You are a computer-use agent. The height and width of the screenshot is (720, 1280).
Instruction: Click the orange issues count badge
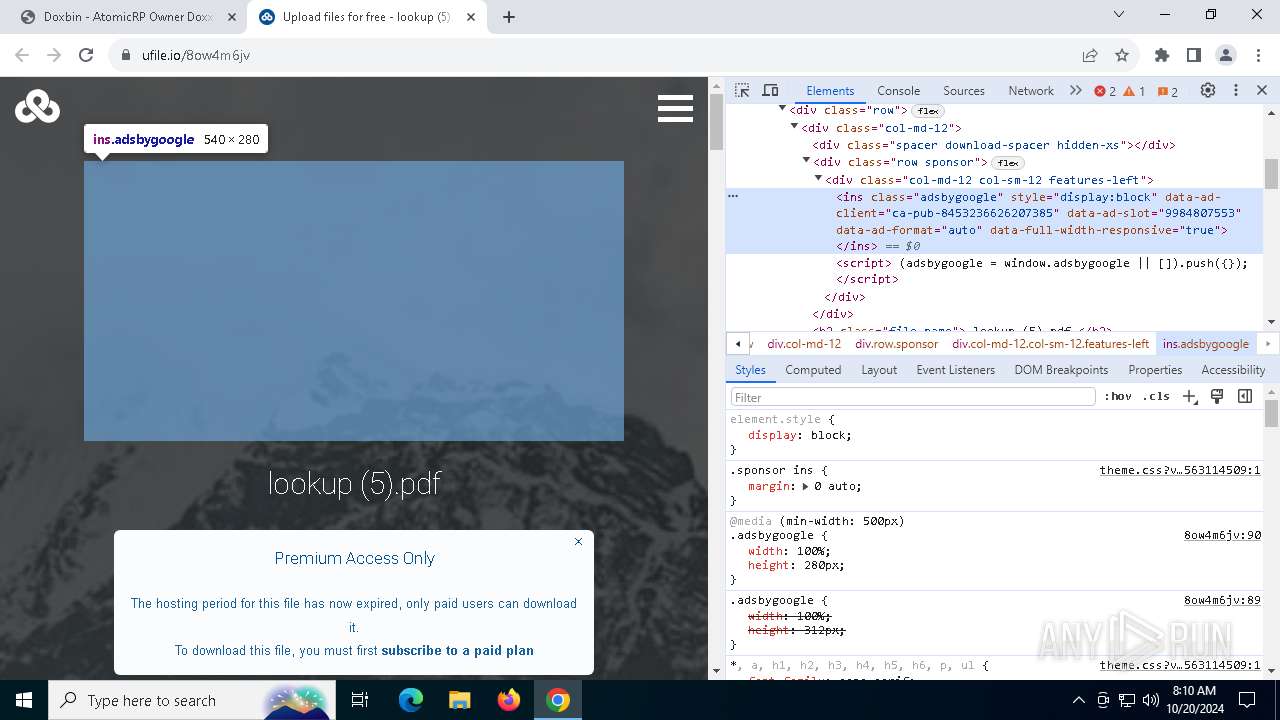[x=1168, y=91]
